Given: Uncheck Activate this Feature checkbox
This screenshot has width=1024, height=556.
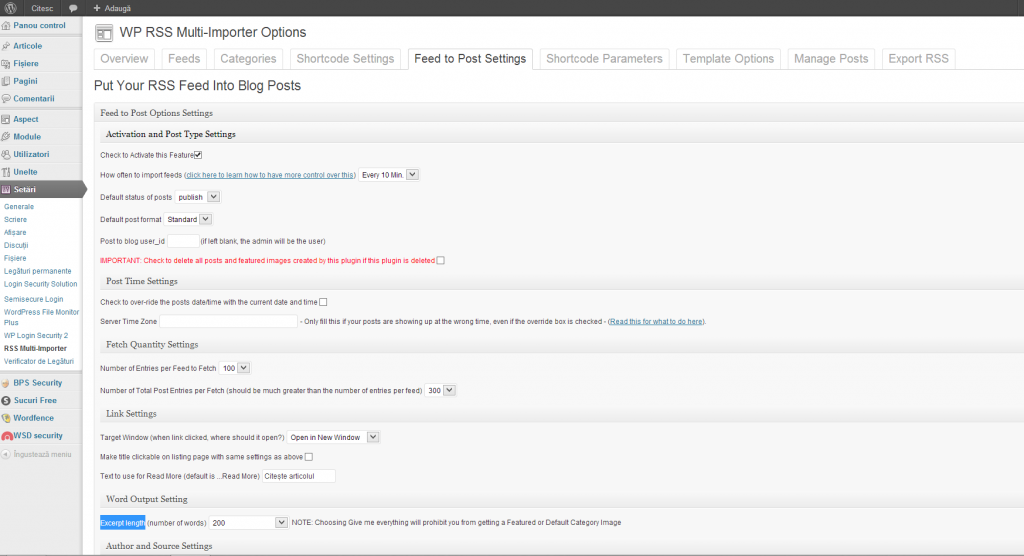Looking at the screenshot, I should point(198,155).
